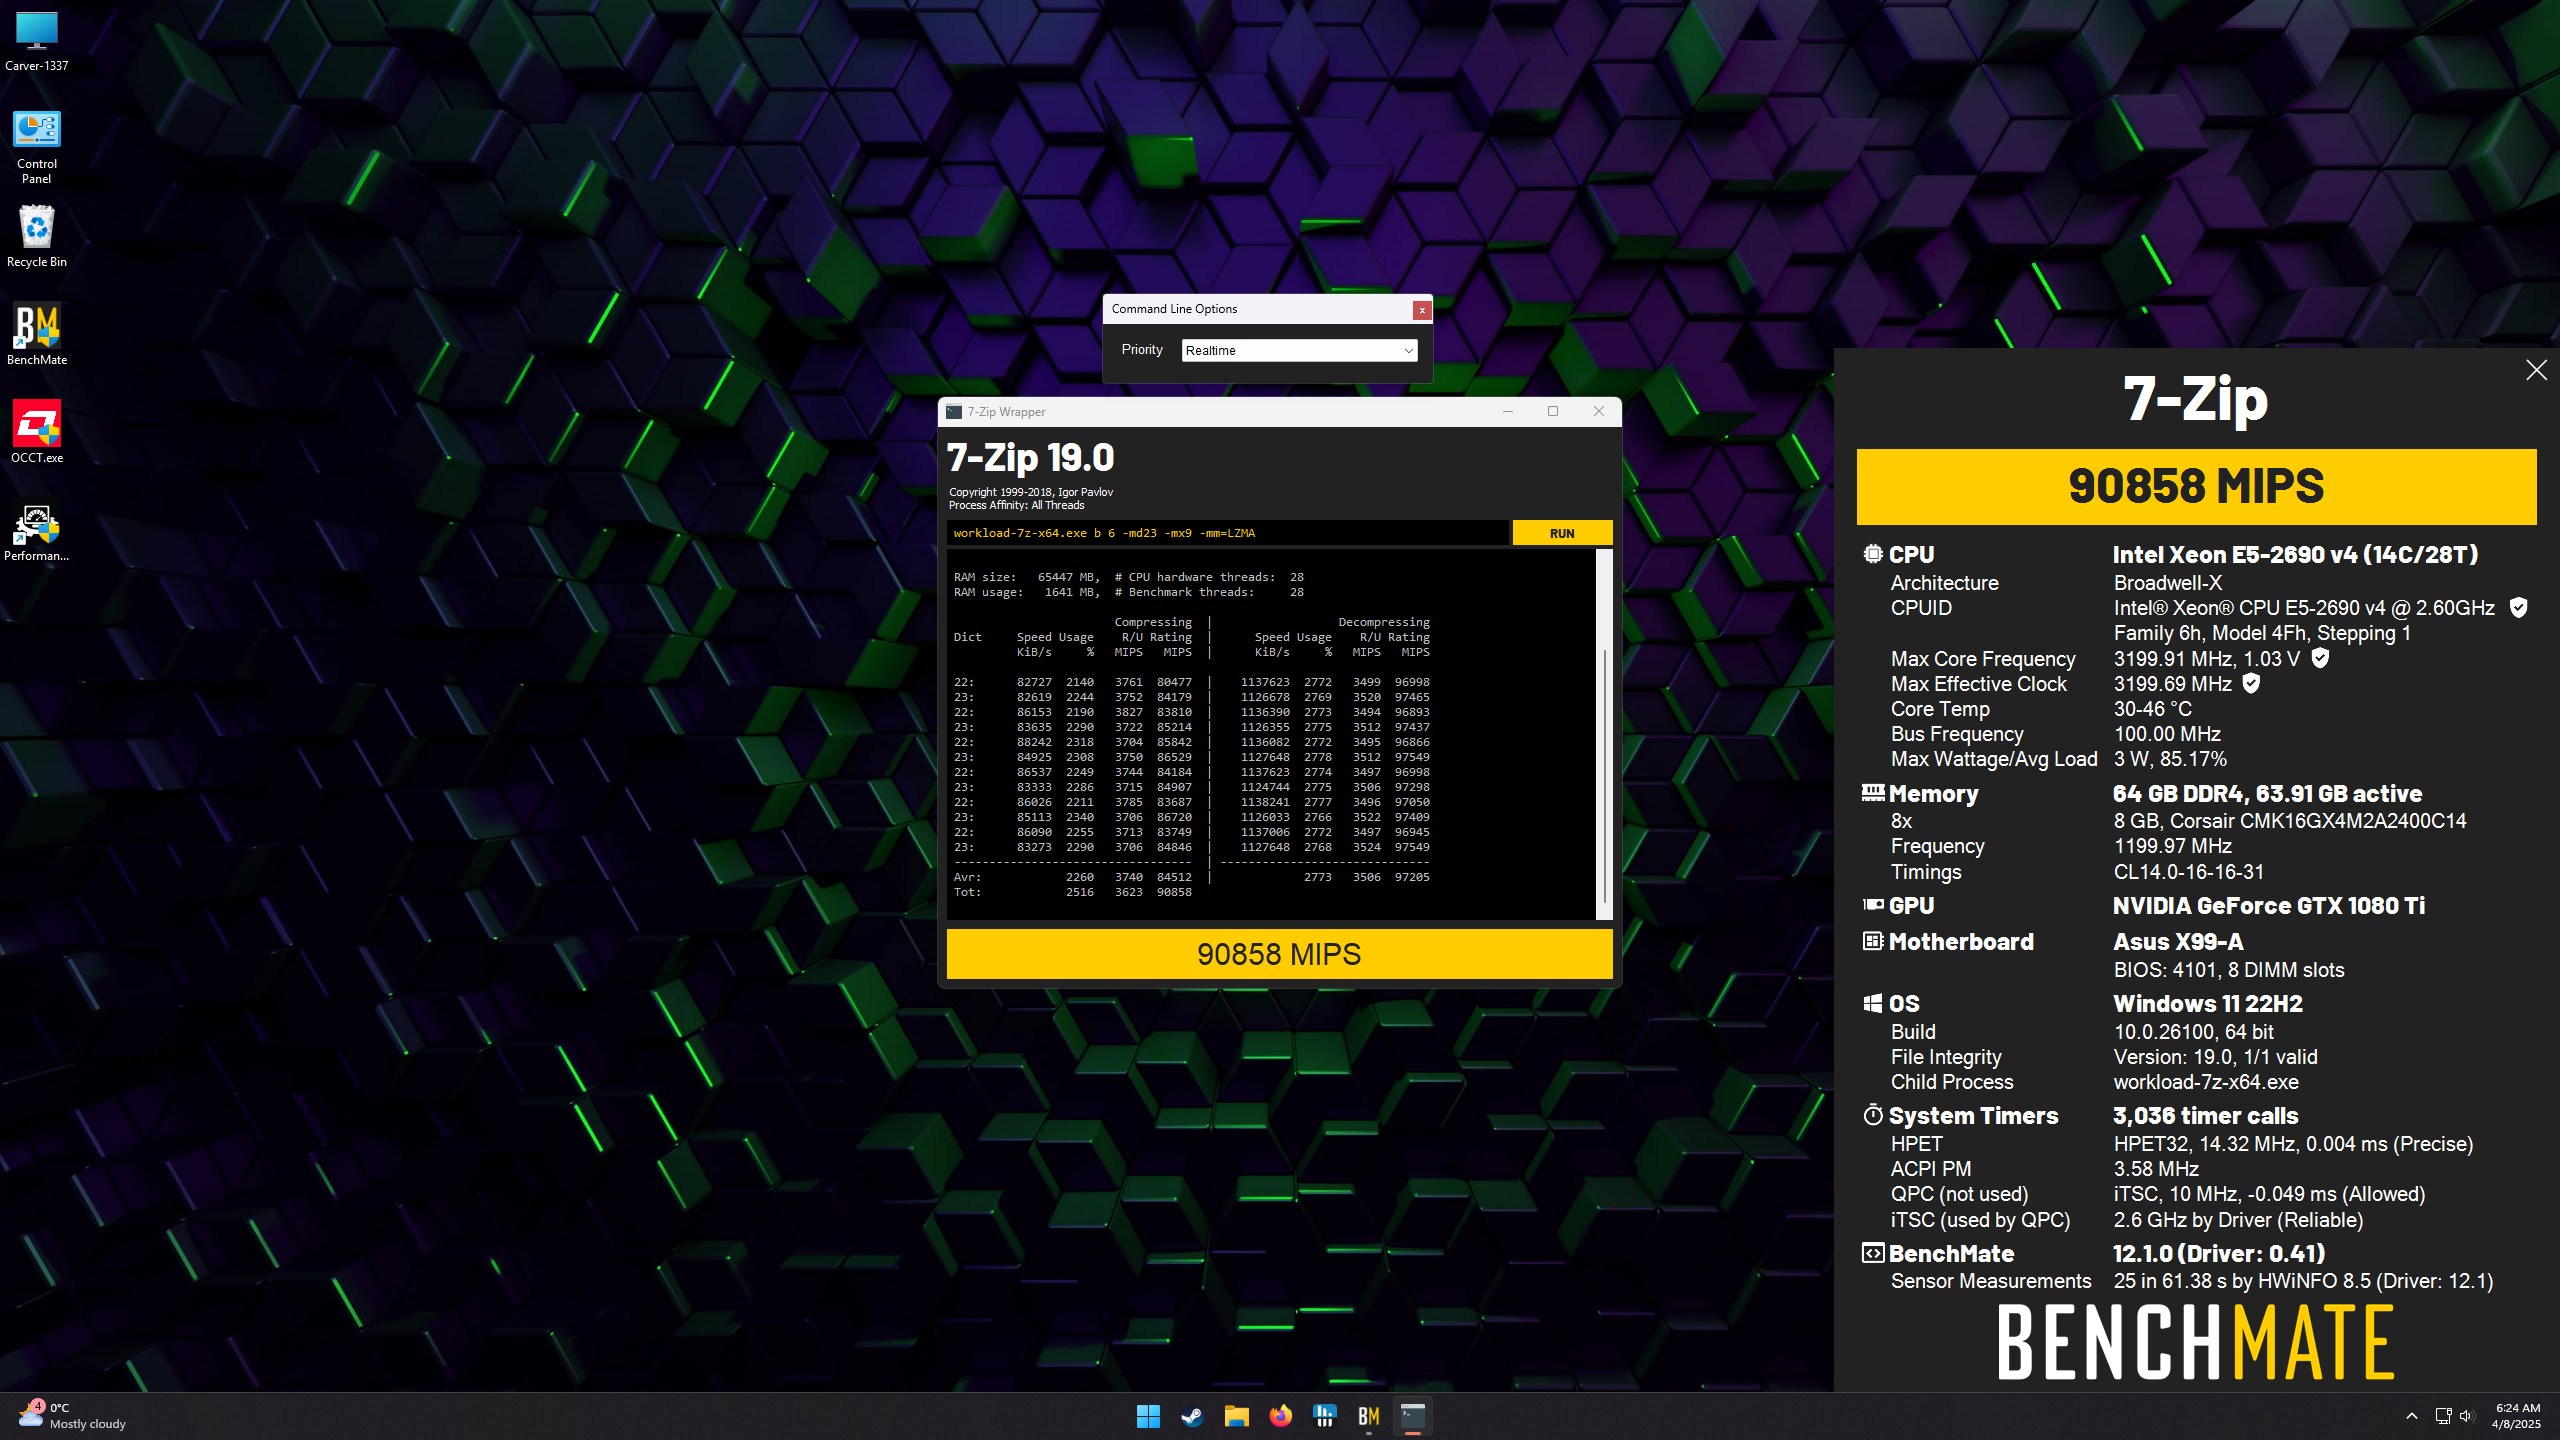Click the GPU section icon
Screen dimensions: 2560x1440
[1873, 905]
